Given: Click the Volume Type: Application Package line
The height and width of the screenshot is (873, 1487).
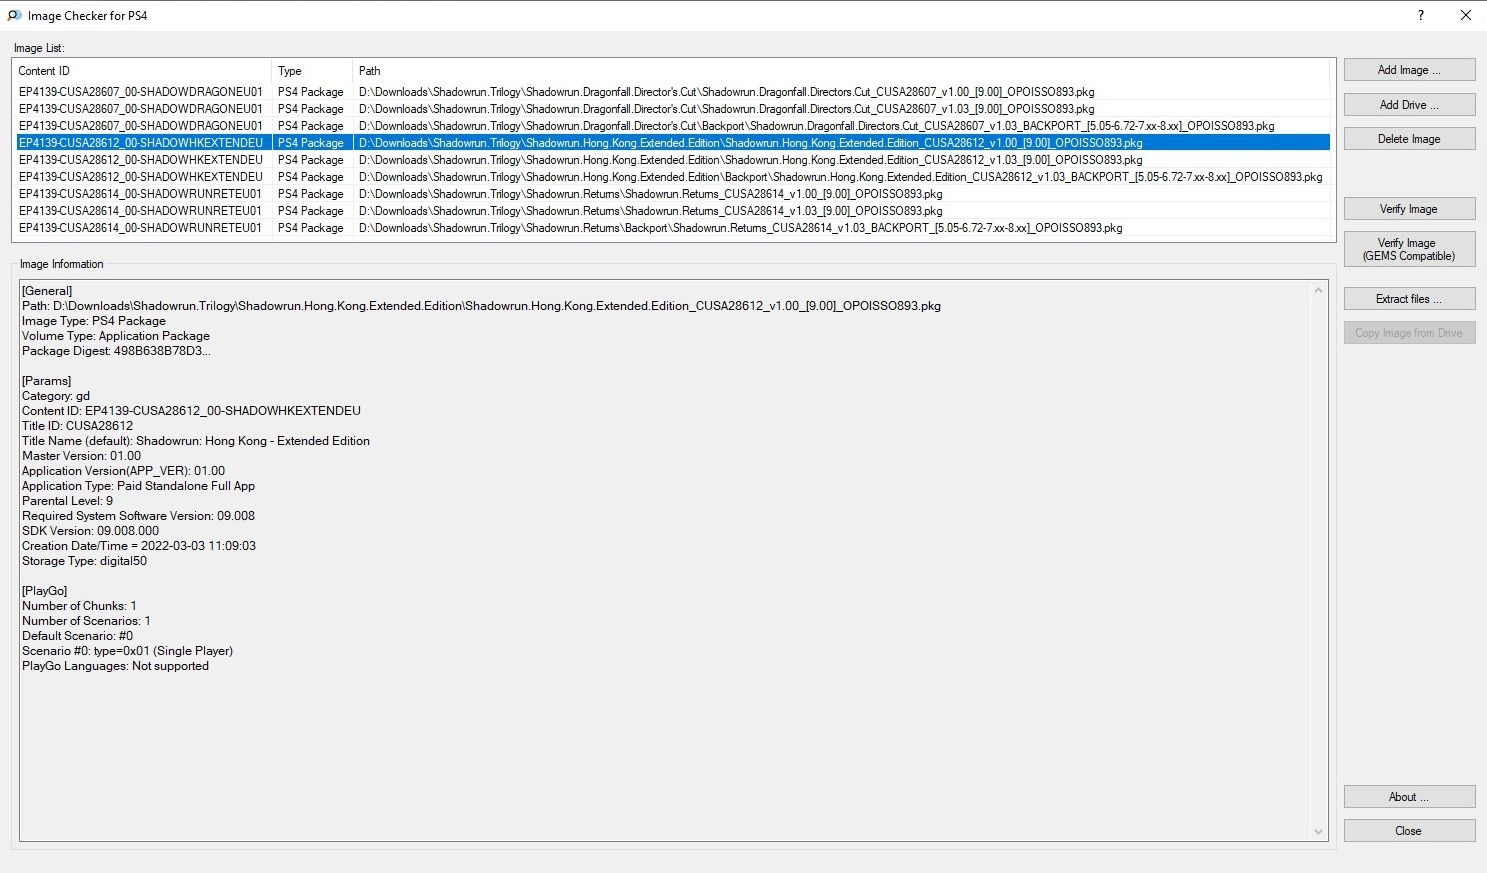Looking at the screenshot, I should point(116,336).
